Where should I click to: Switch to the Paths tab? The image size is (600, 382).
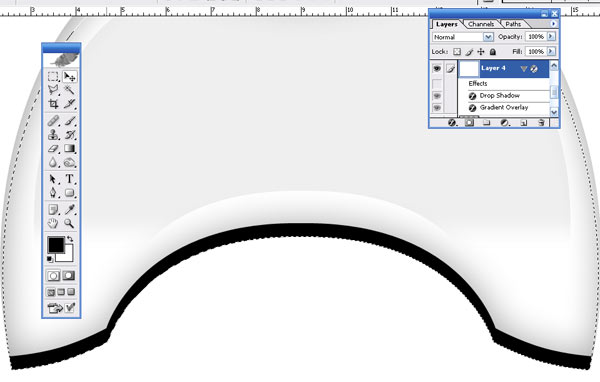tap(513, 24)
